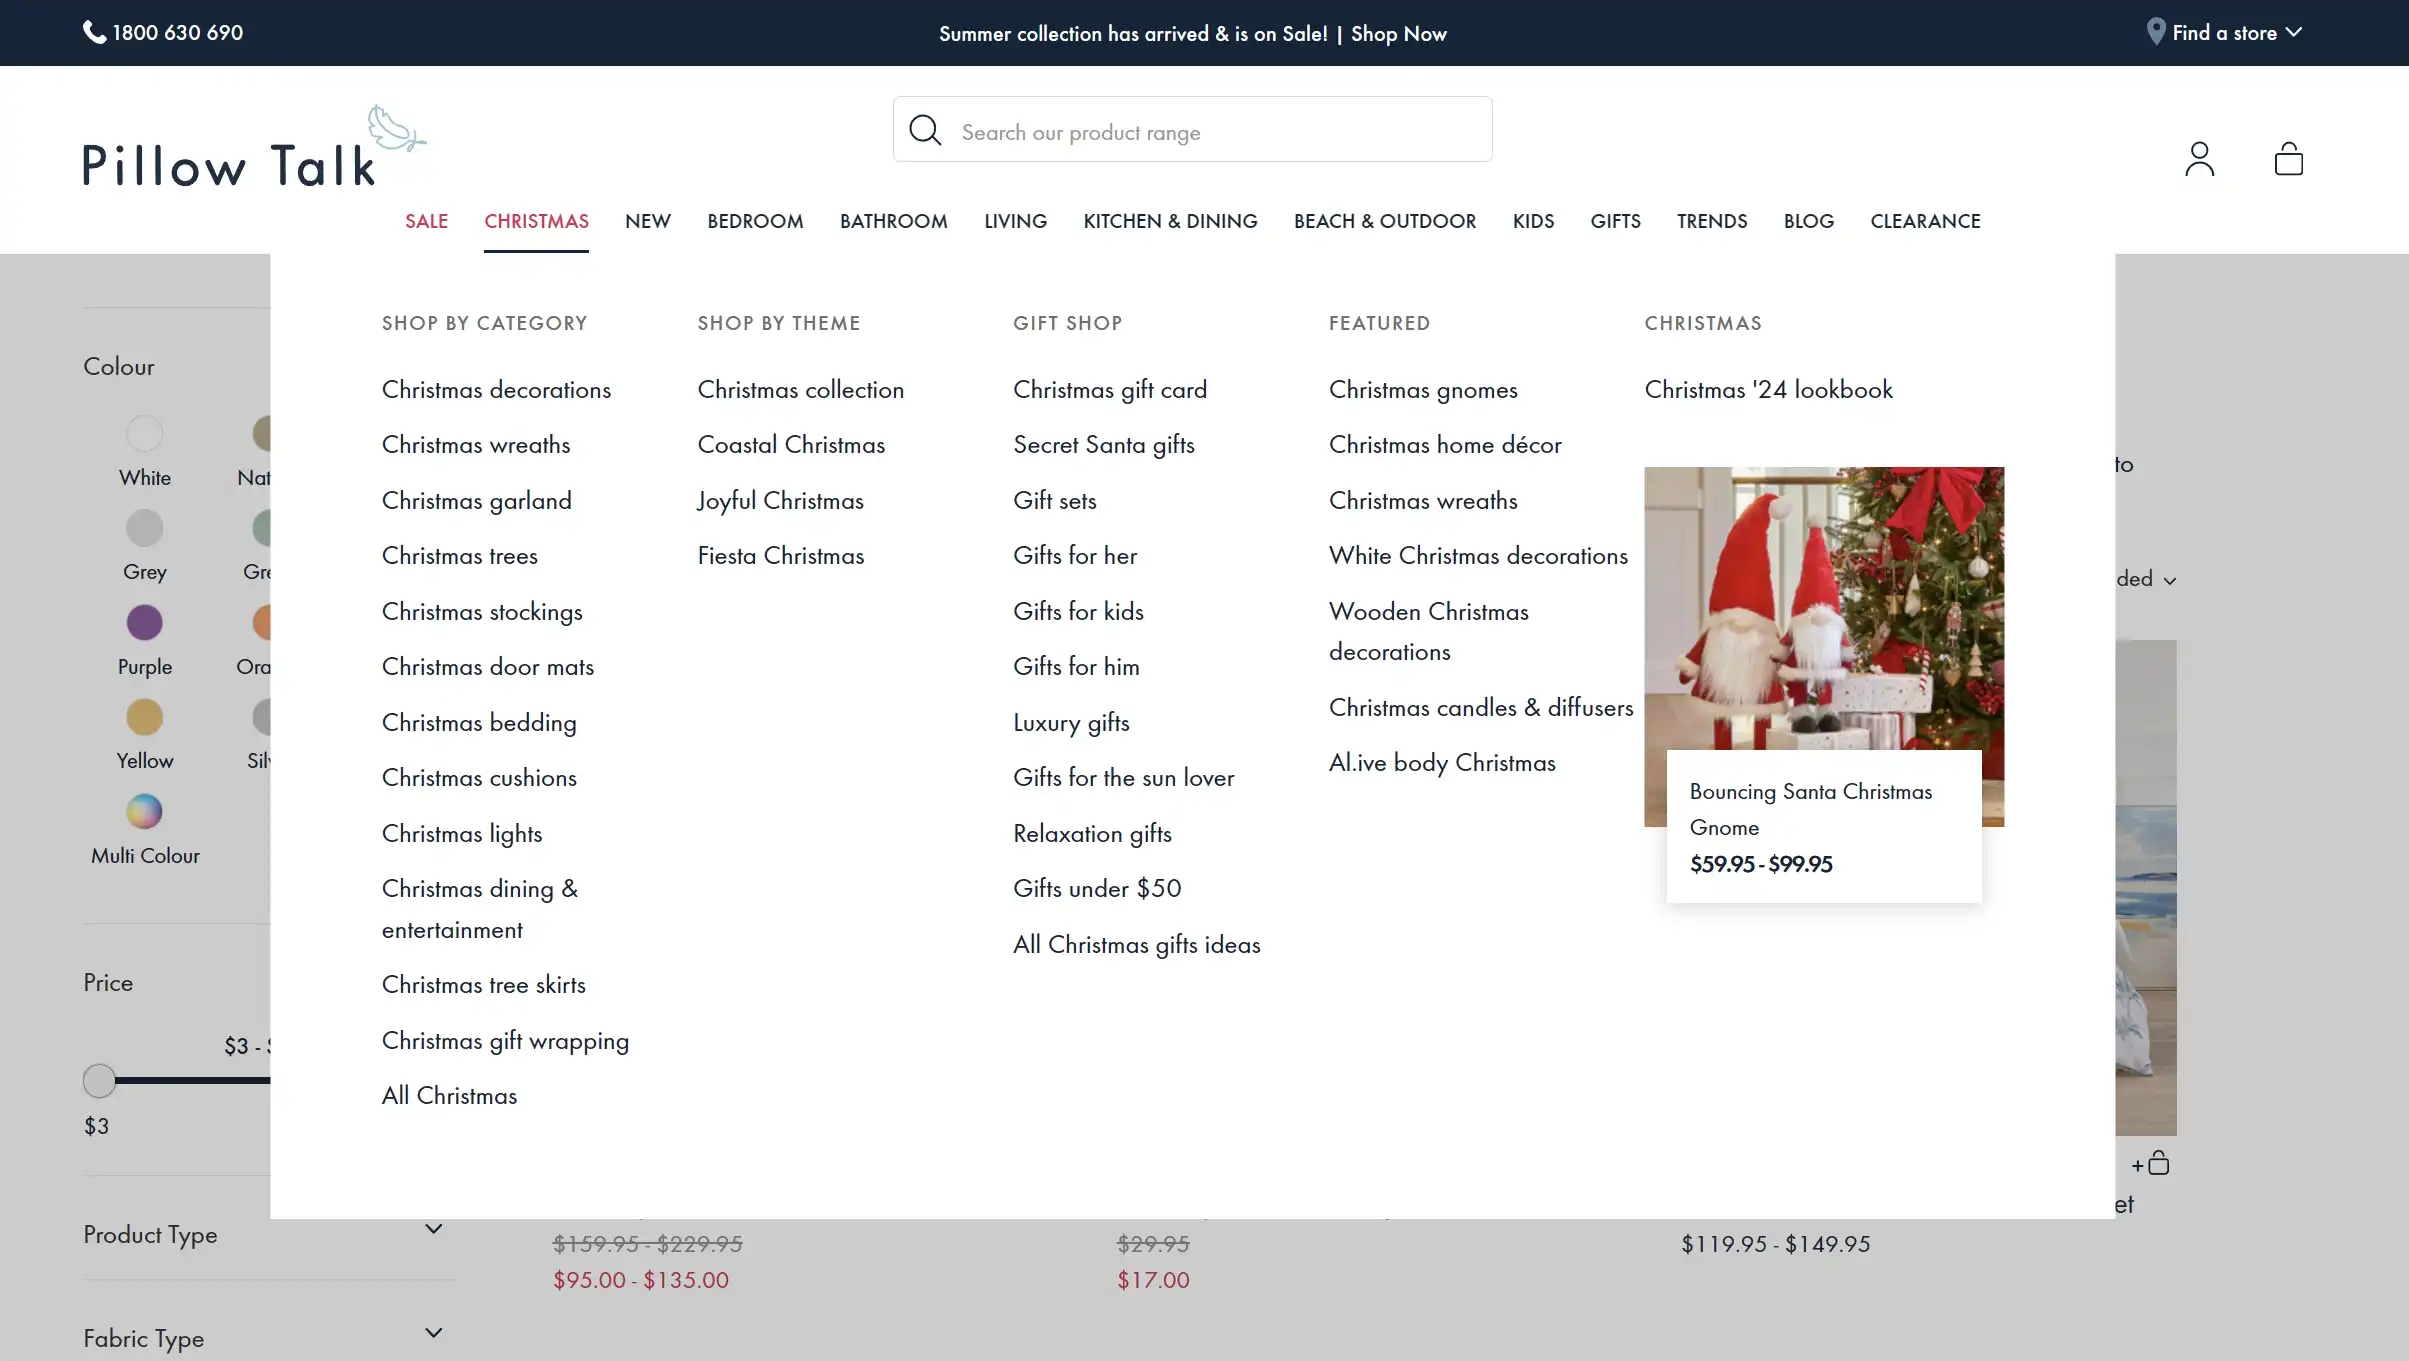Click the product search input field
This screenshot has width=2409, height=1361.
(x=1192, y=130)
